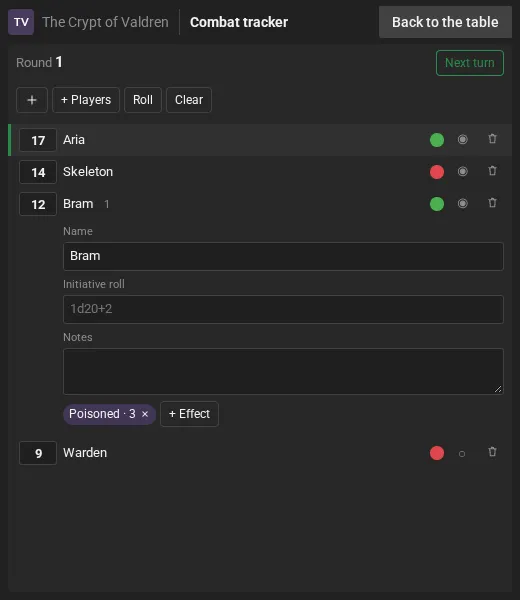Click Bram's effect count 1
Viewport: 520px width, 600px height.
(107, 204)
